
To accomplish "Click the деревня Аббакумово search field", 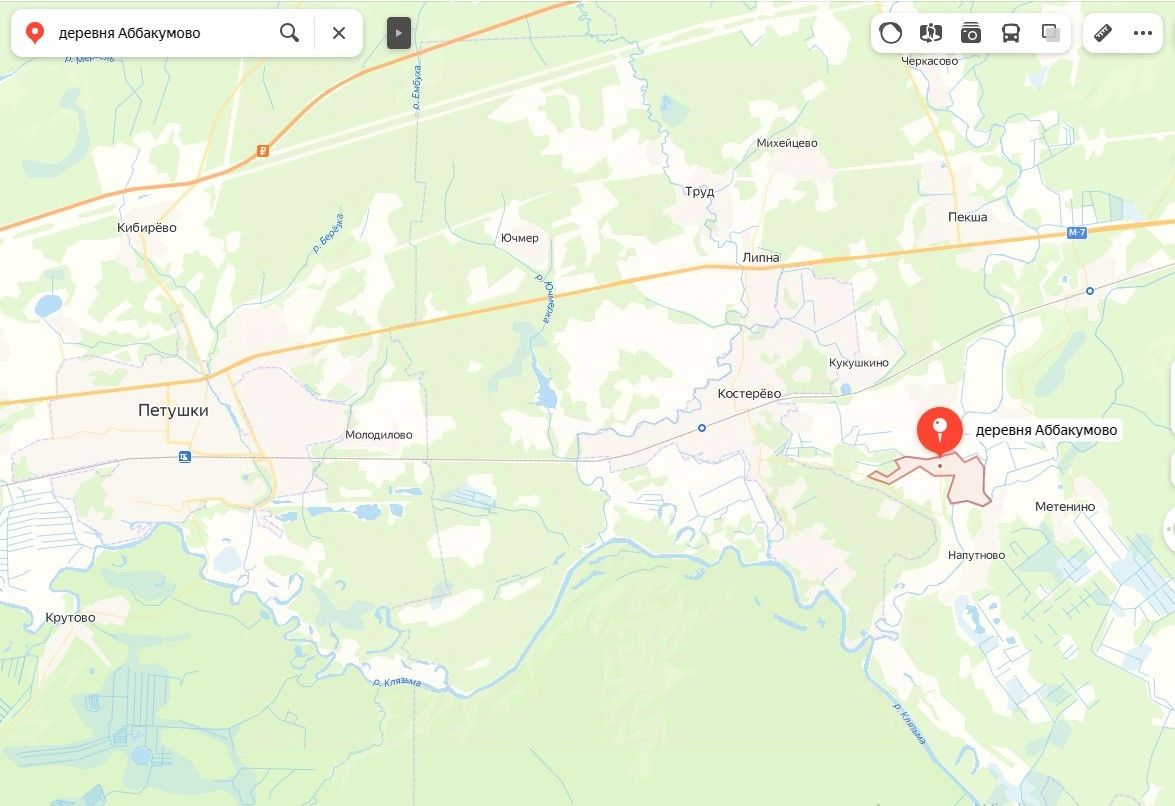I will [x=160, y=33].
